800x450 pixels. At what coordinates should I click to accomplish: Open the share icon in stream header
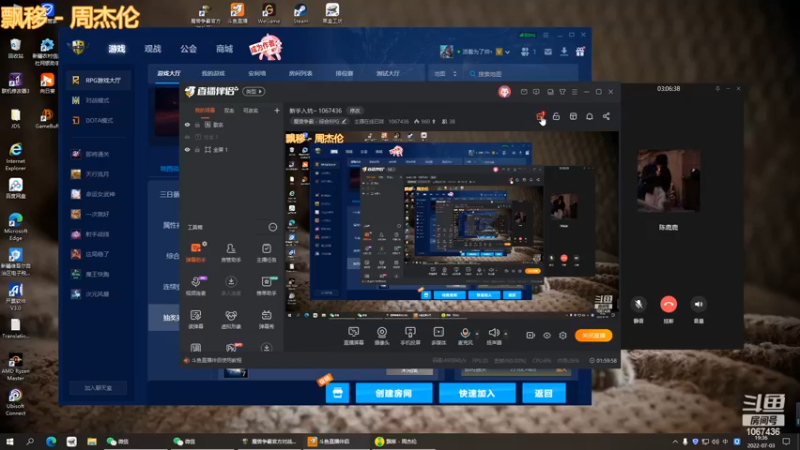[606, 116]
